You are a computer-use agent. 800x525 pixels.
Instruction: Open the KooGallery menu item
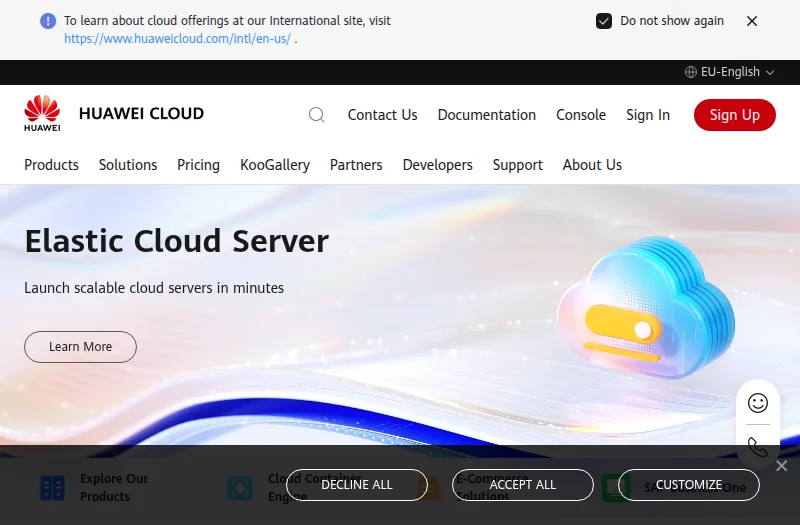(275, 165)
